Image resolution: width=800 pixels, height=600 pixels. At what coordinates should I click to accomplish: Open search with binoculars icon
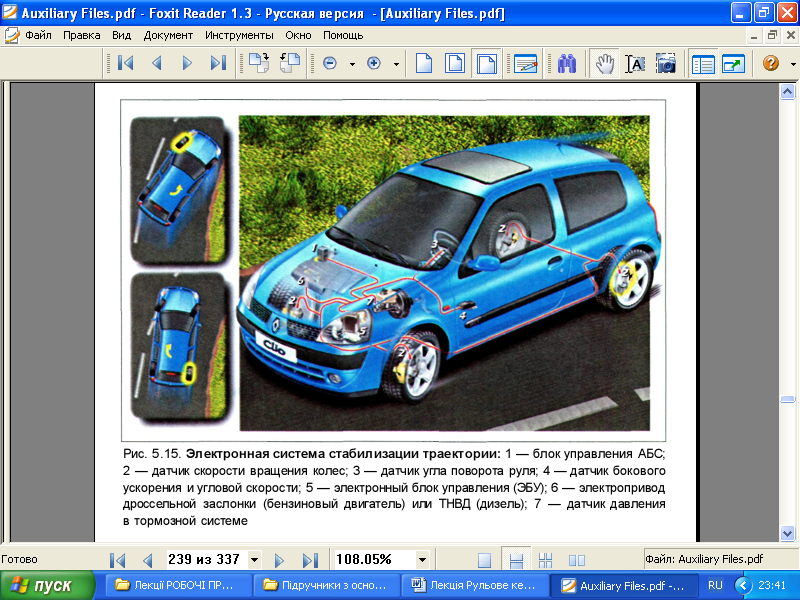pyautogui.click(x=567, y=63)
